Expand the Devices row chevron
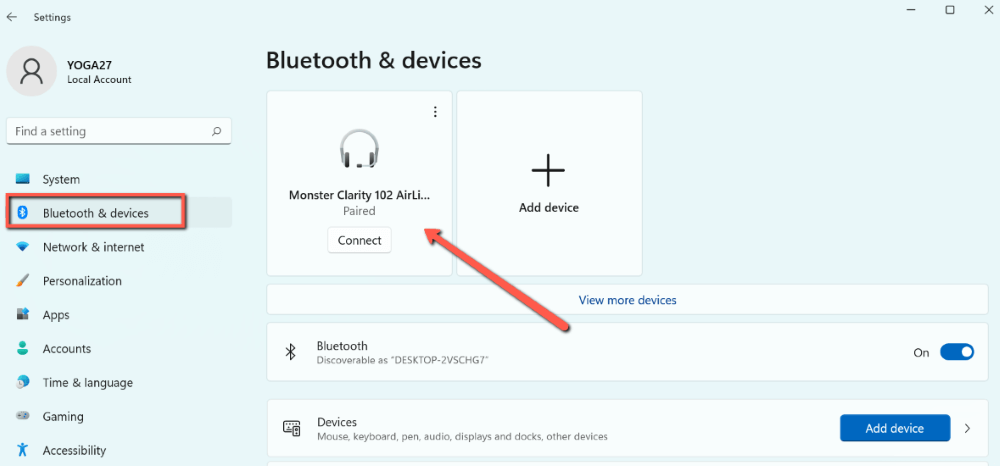Viewport: 1000px width, 466px height. (x=967, y=428)
